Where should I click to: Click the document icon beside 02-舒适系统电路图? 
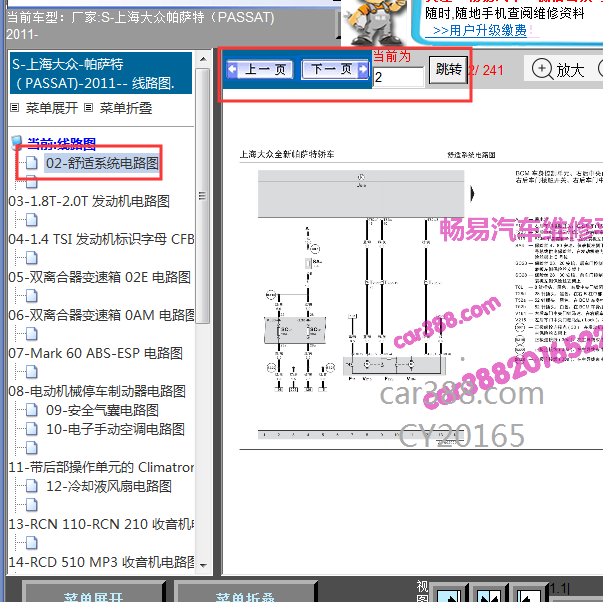point(32,163)
